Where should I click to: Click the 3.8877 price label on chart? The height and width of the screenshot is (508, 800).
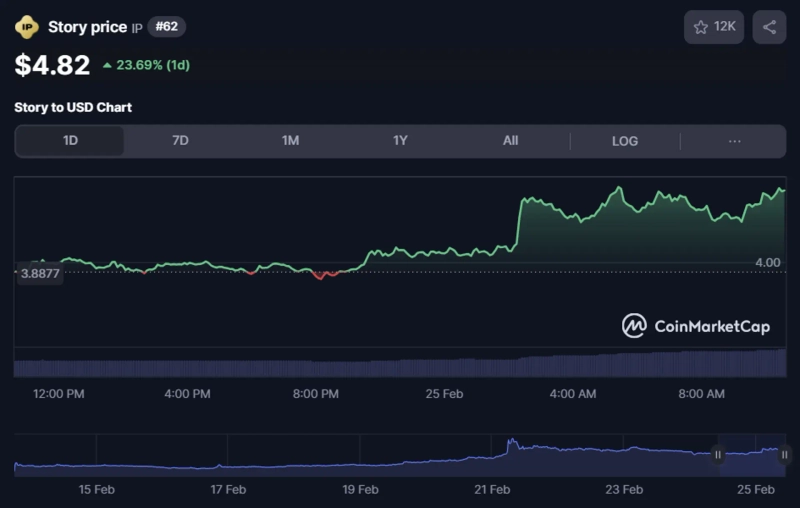point(40,272)
